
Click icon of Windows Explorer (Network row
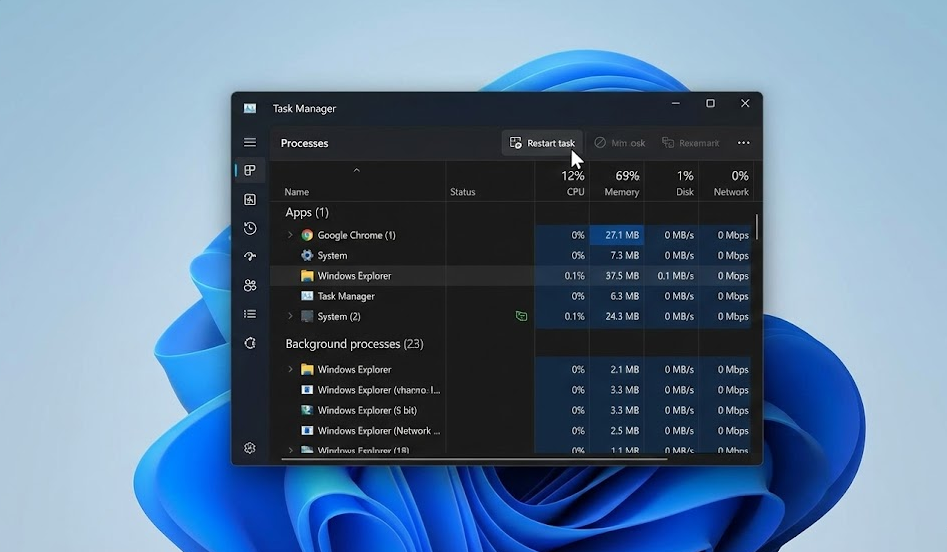[307, 431]
